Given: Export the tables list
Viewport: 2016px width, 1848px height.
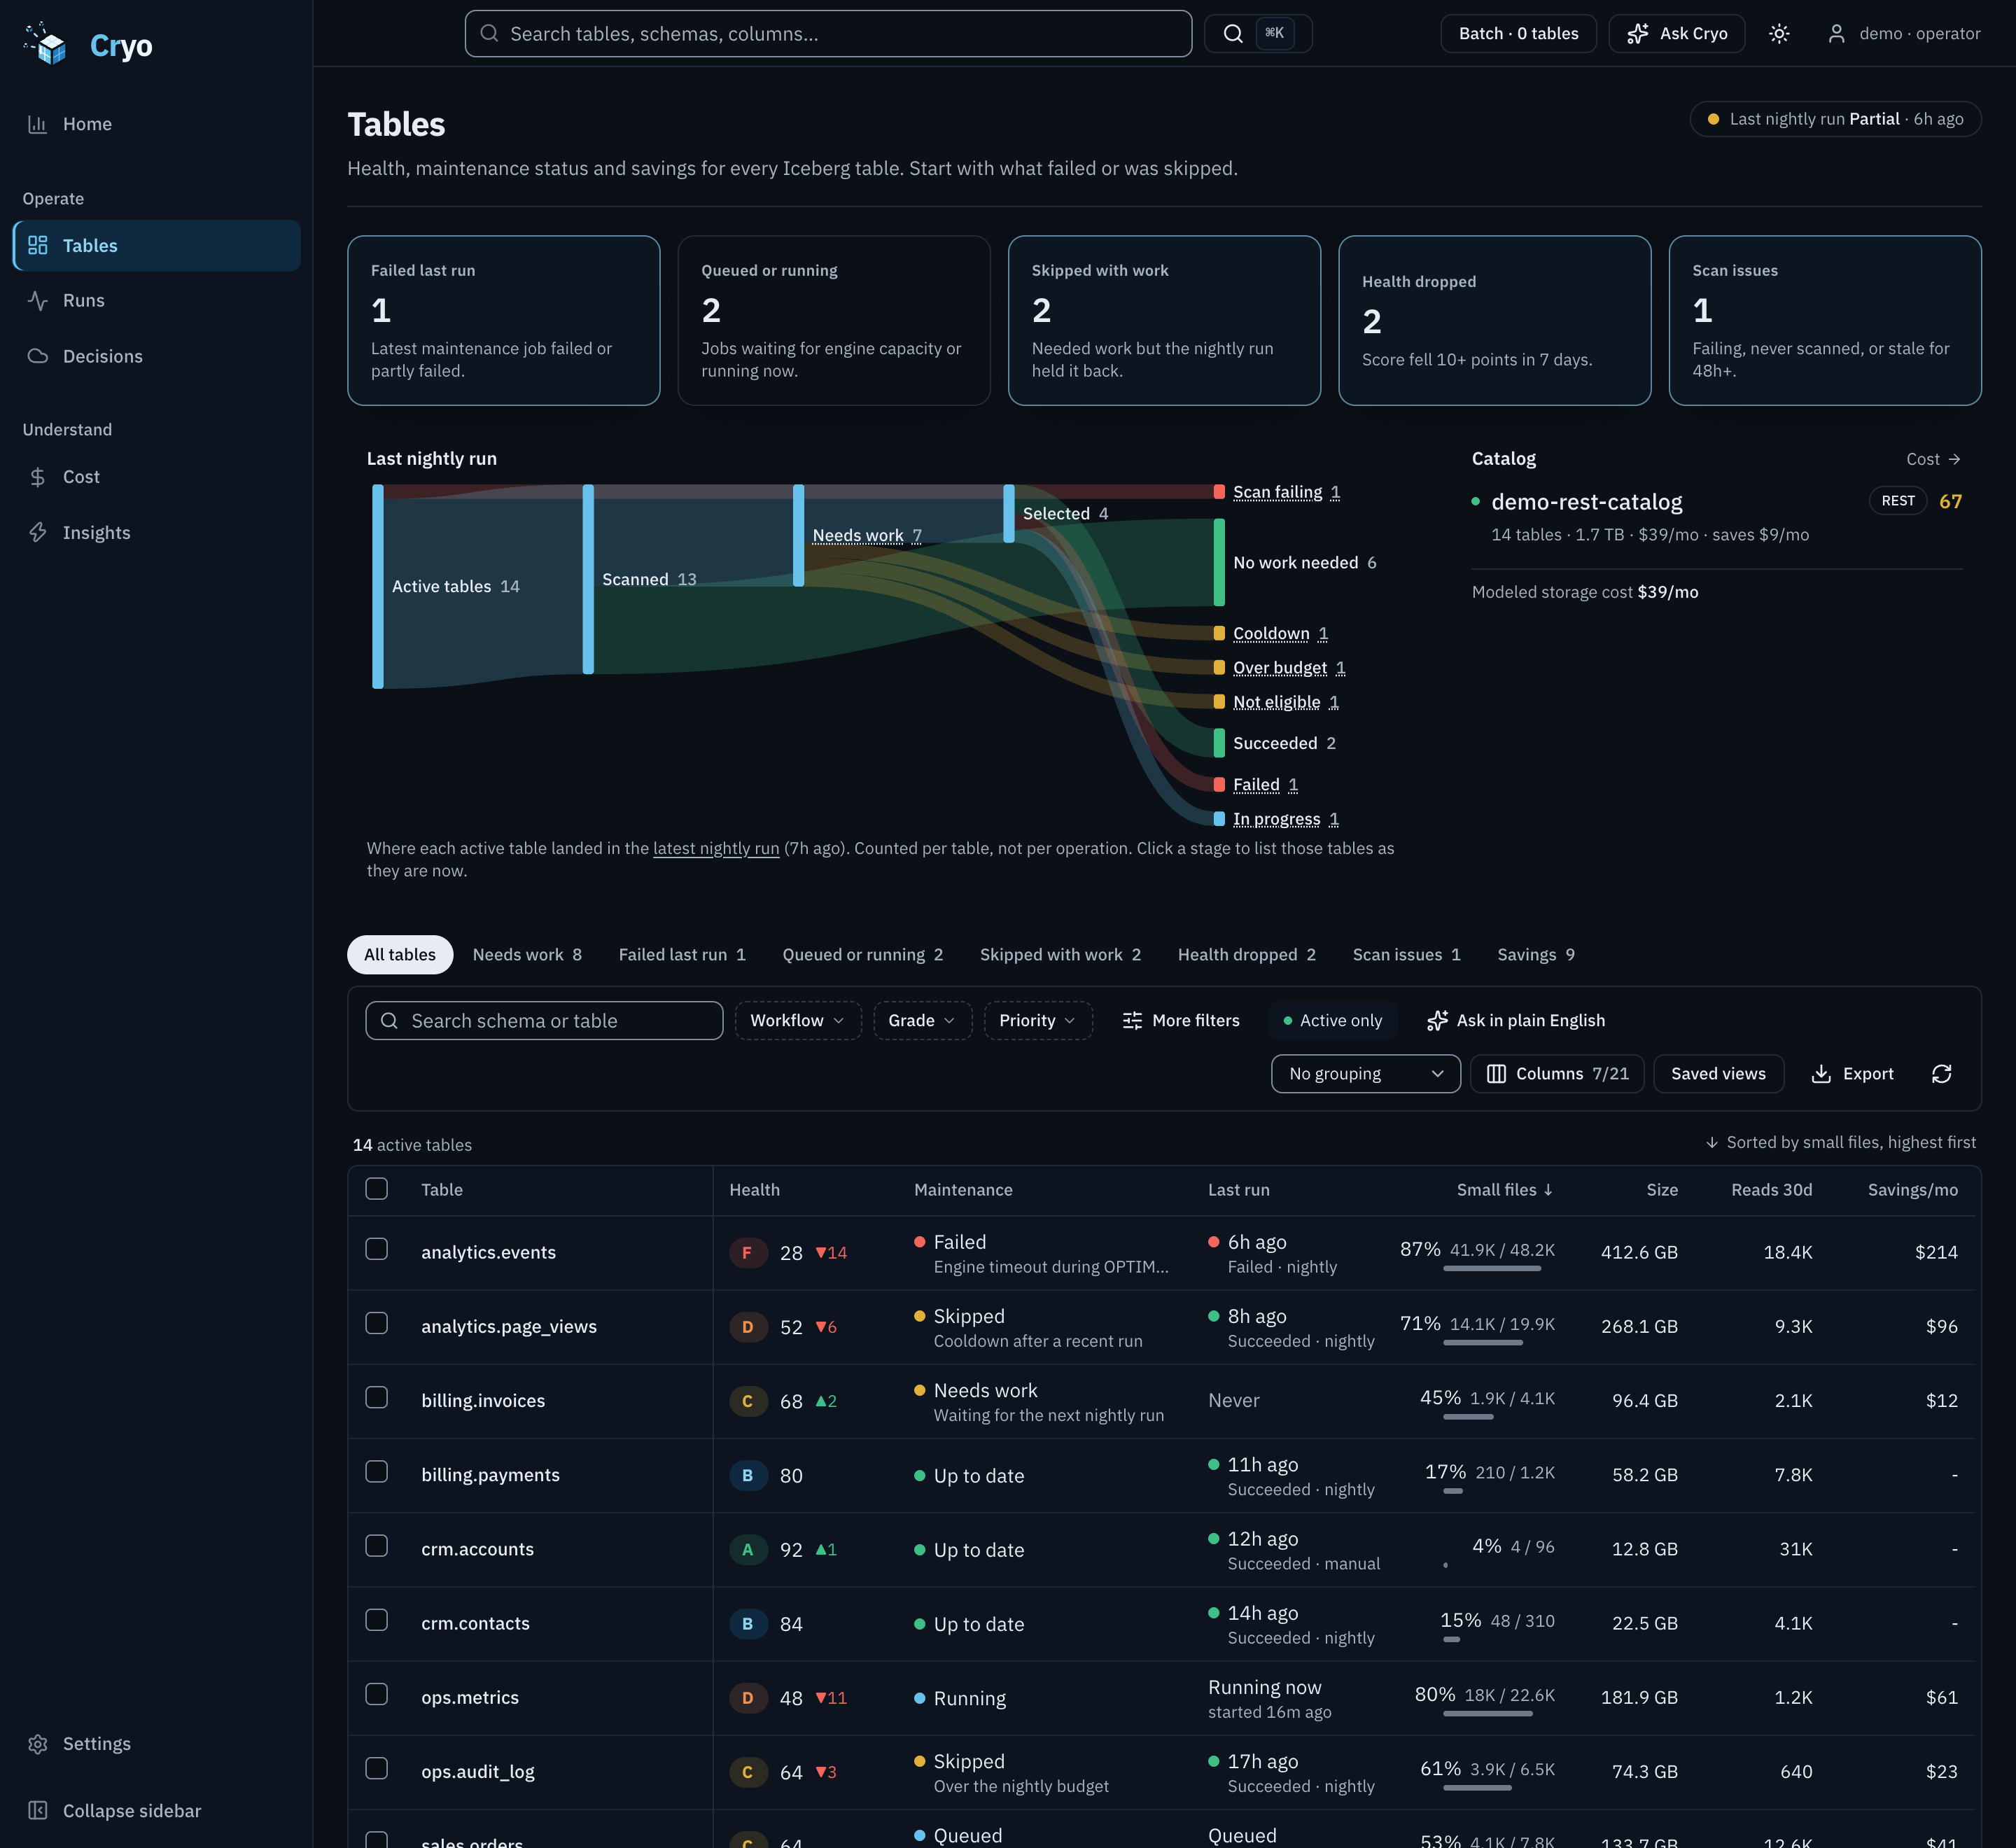Looking at the screenshot, I should tap(1852, 1073).
